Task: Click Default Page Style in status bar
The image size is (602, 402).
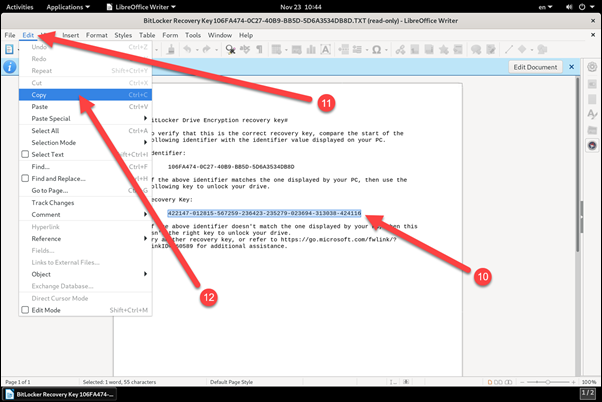Action: tap(231, 382)
